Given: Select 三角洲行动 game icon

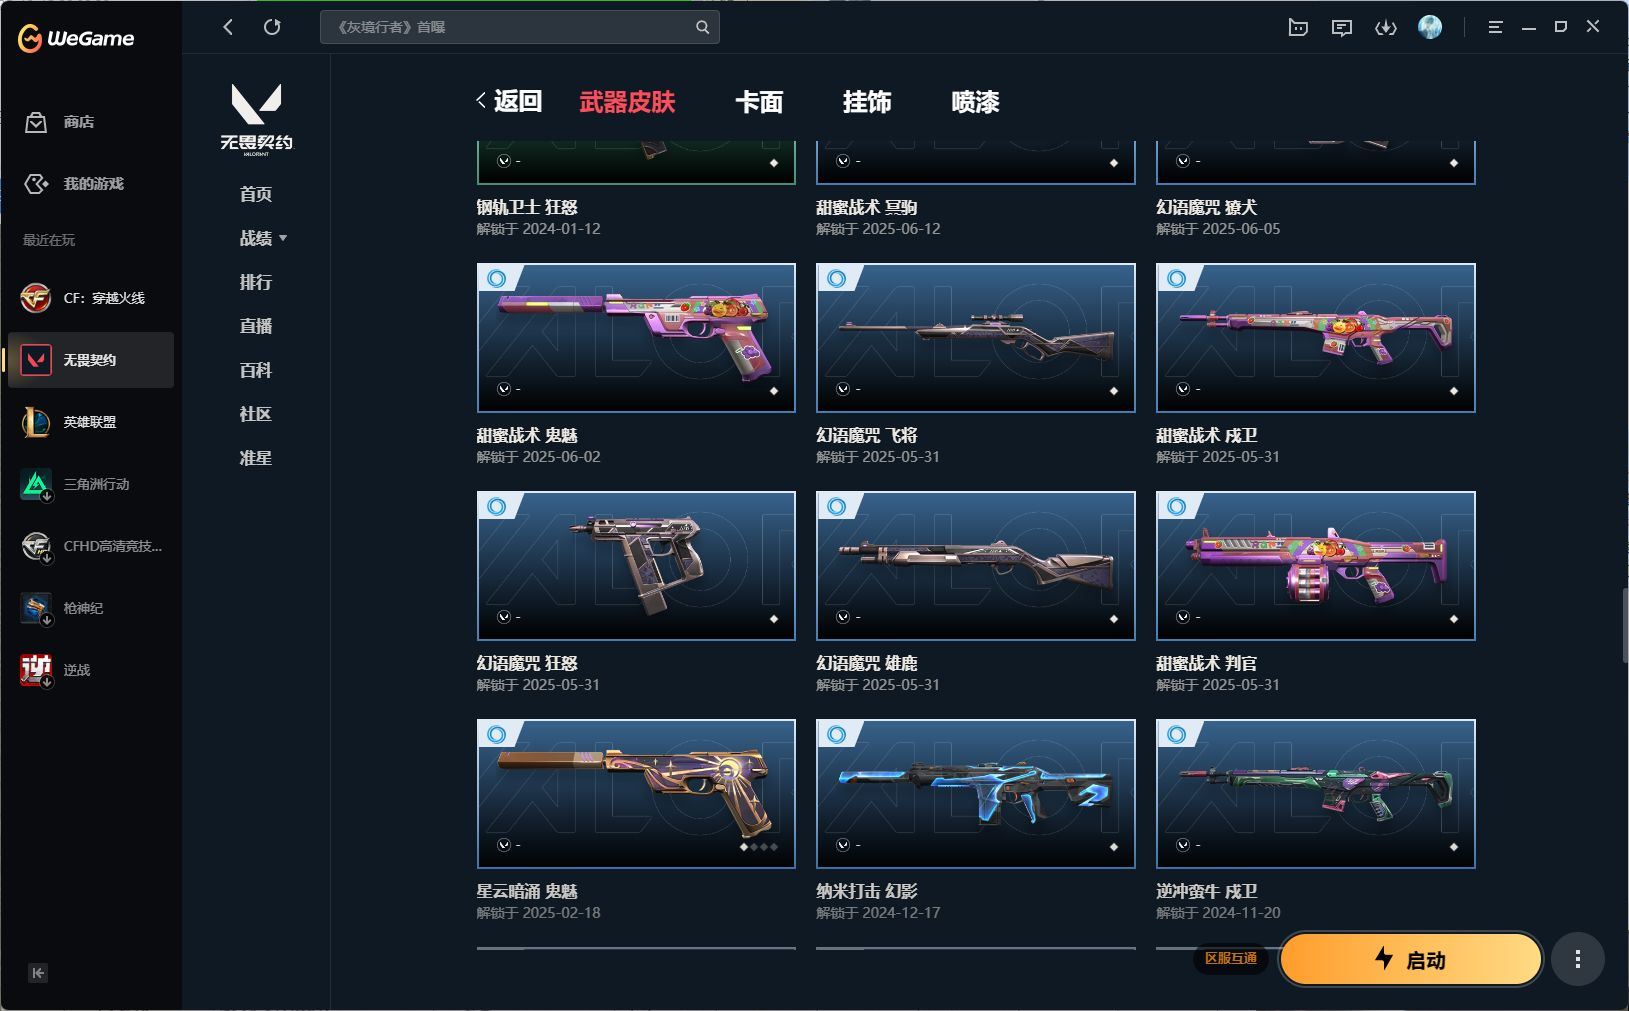Looking at the screenshot, I should pyautogui.click(x=36, y=484).
